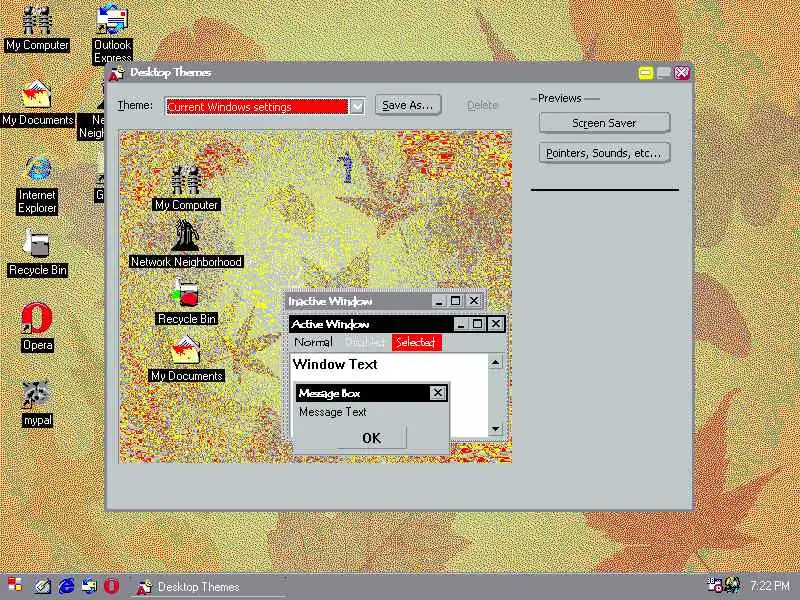Viewport: 800px width, 600px height.
Task: Launch Opera from quick launch bar
Action: 112,586
